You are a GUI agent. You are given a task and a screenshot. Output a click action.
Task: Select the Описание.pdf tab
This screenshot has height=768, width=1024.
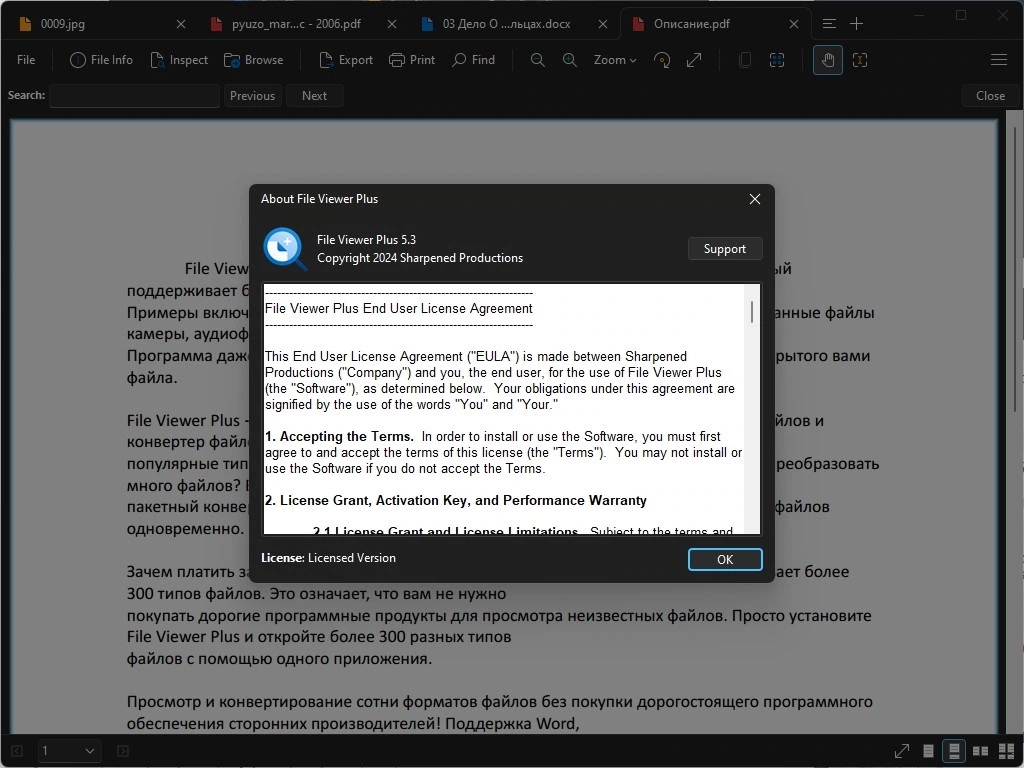692,24
